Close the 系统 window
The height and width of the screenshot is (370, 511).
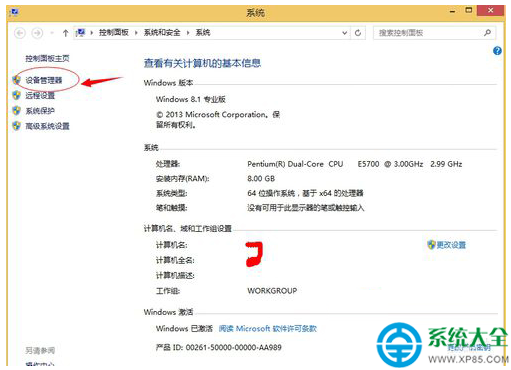click(490, 10)
